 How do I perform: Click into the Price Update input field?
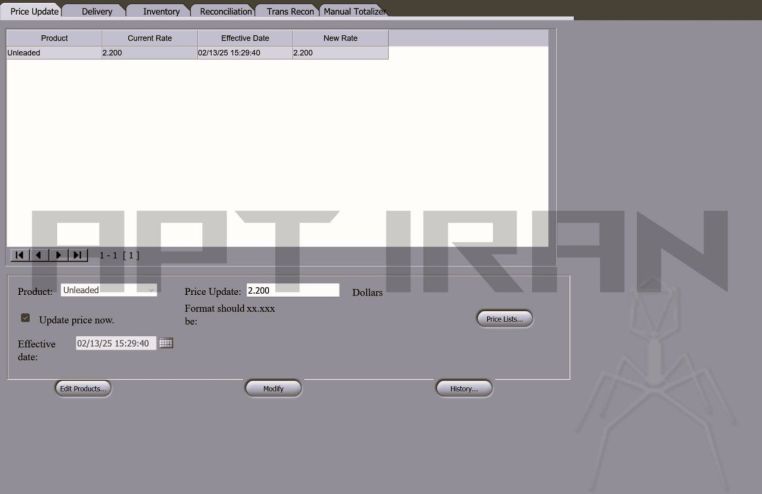tap(293, 290)
